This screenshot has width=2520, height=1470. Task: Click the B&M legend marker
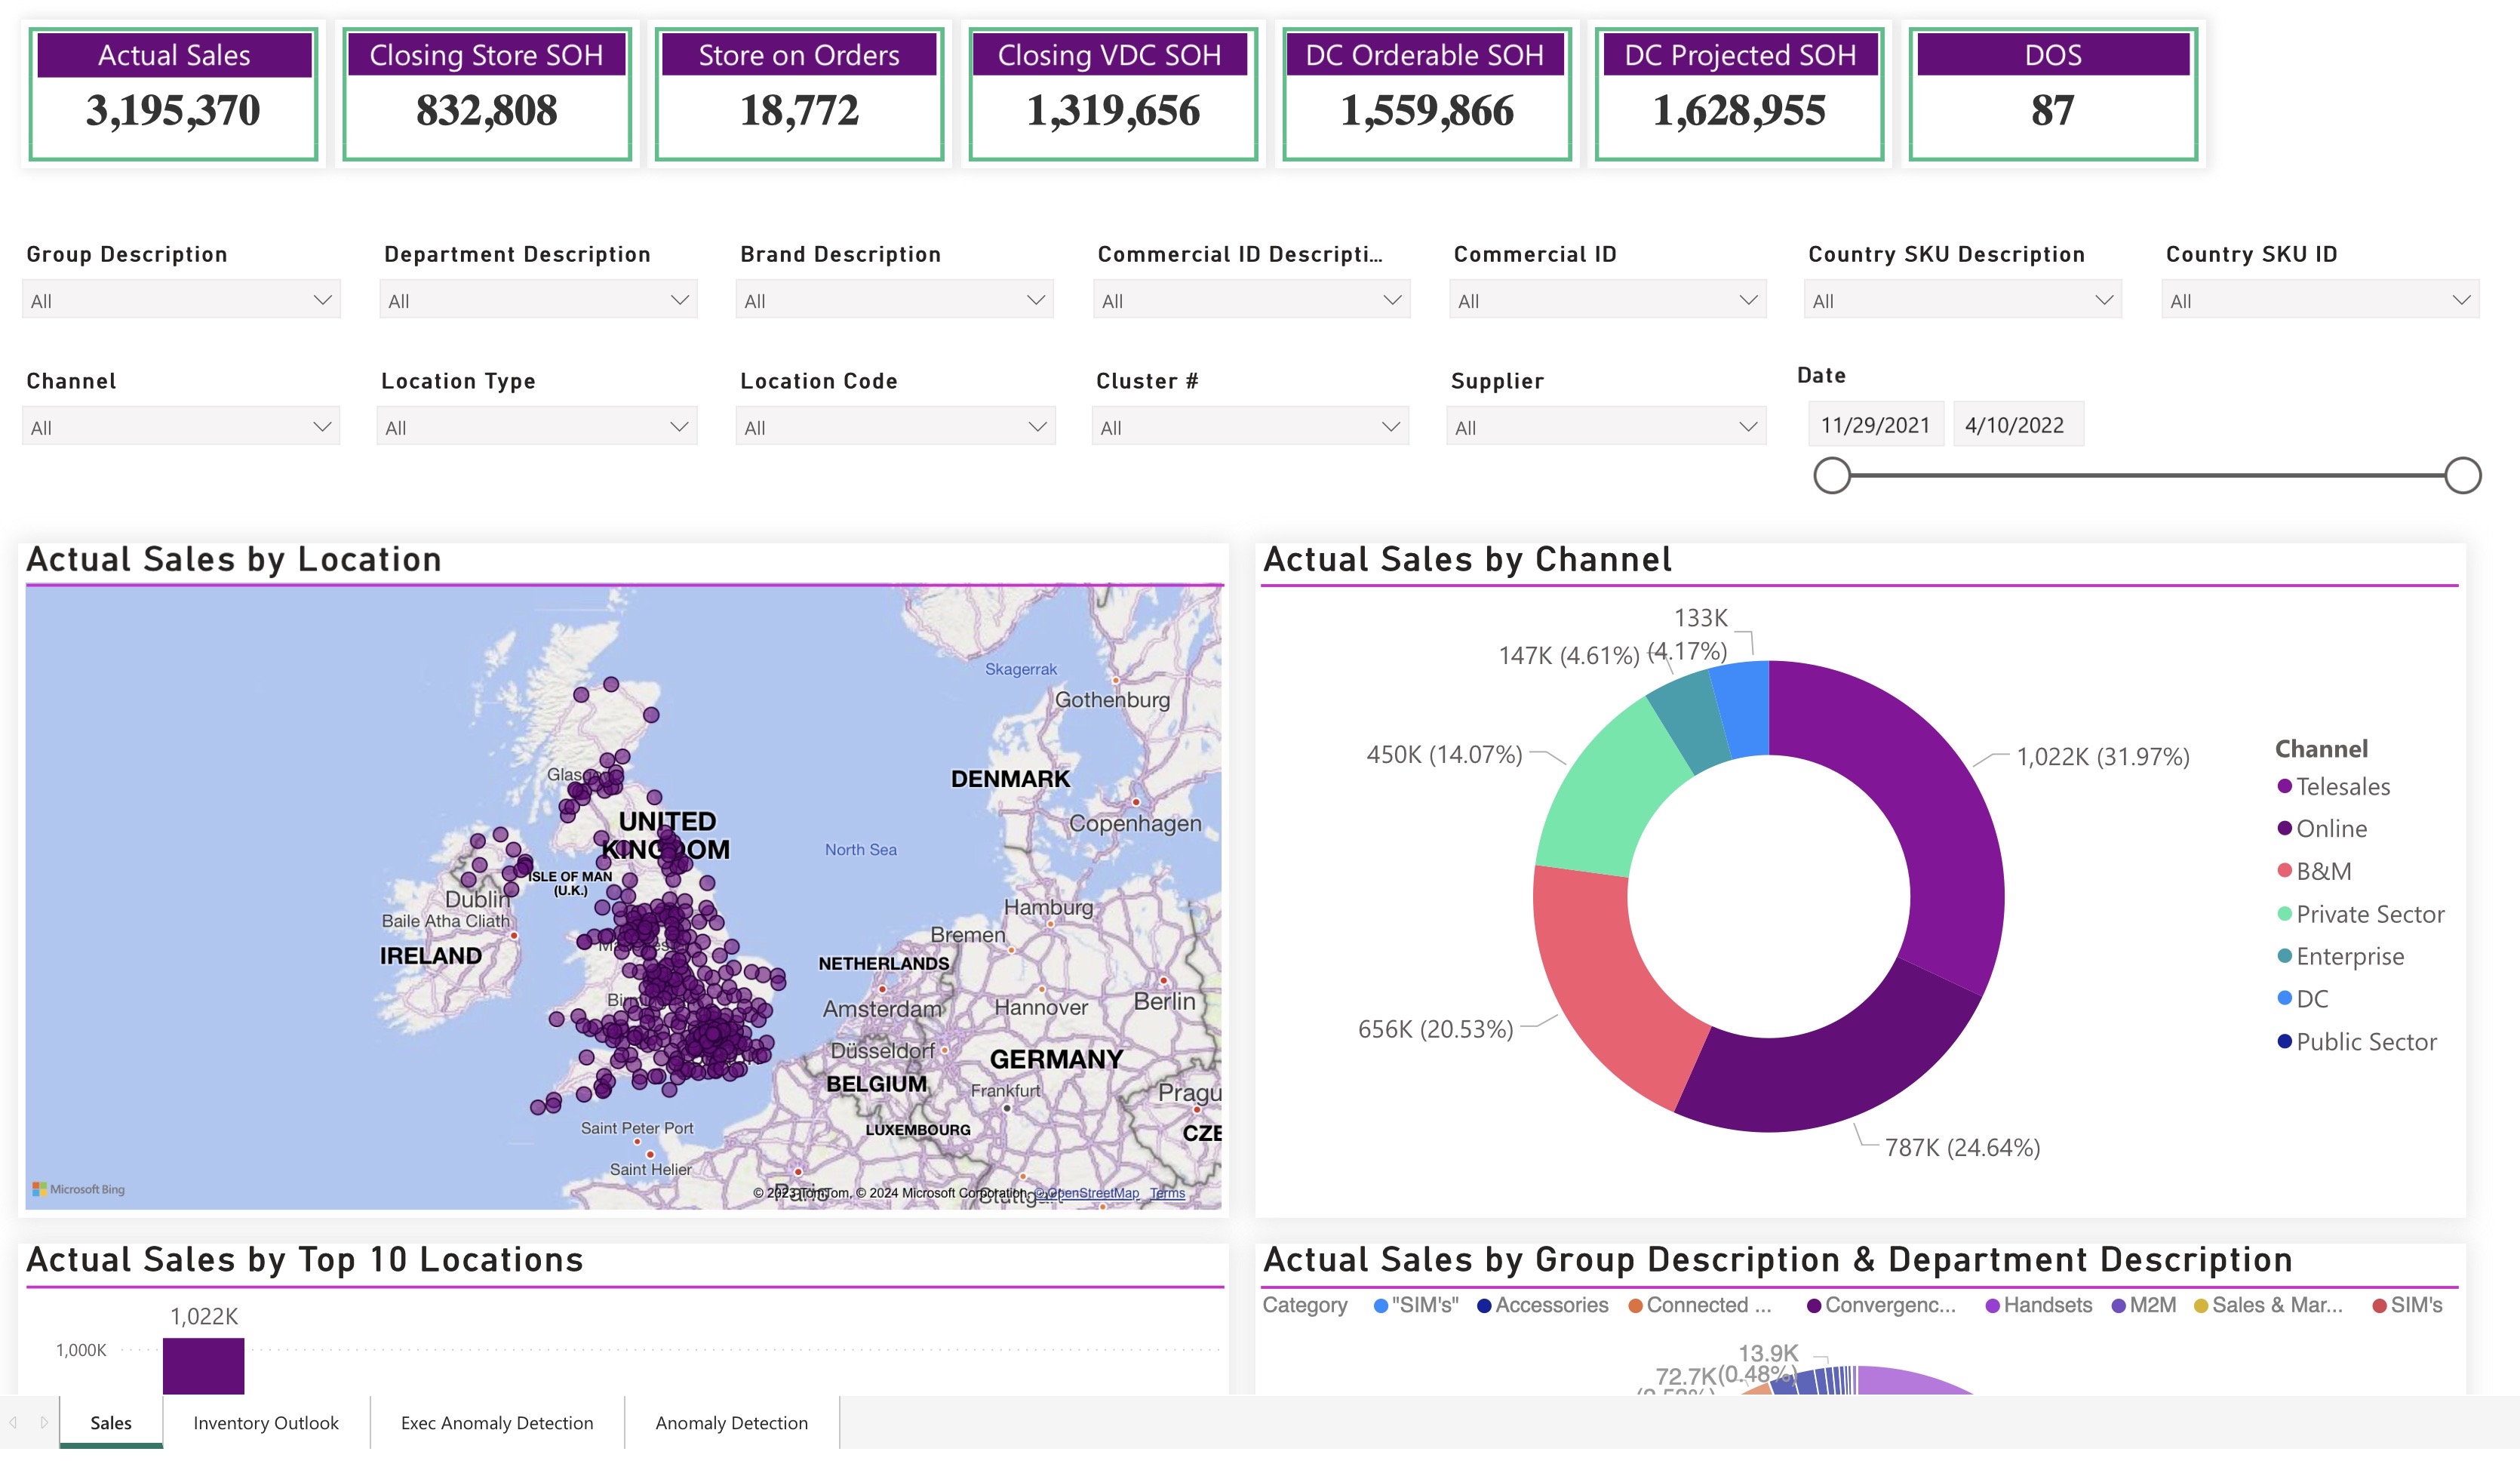click(2284, 870)
